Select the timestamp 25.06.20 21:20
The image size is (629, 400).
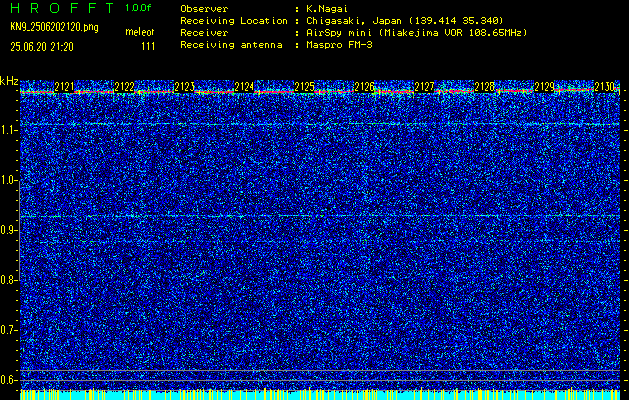42,47
